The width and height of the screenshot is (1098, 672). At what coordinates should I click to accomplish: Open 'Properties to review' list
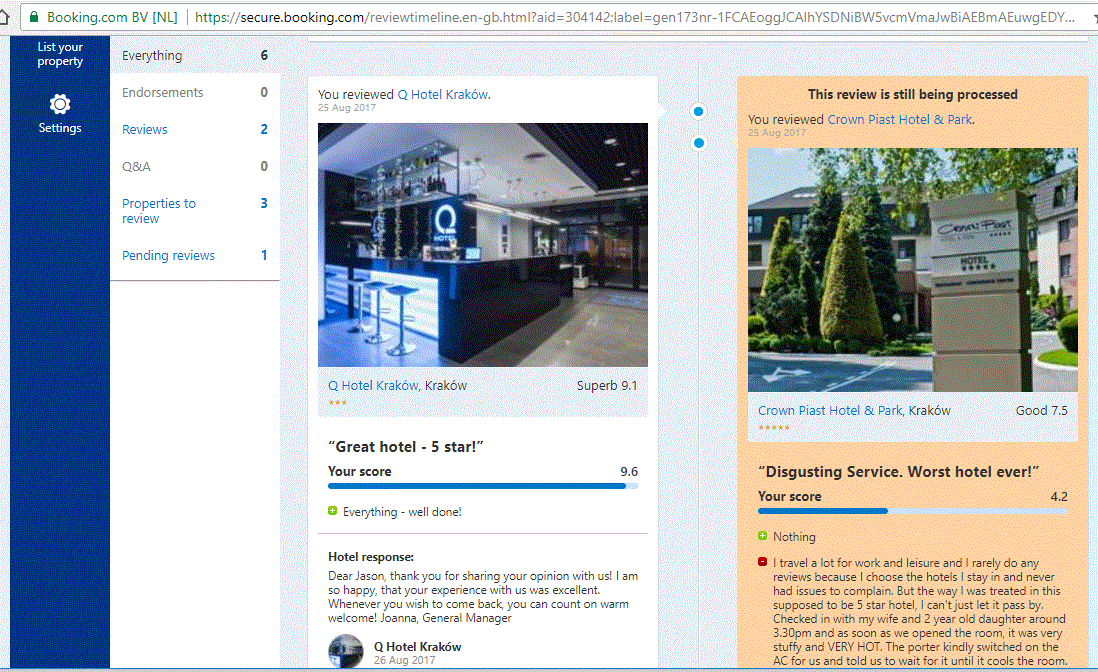(159, 211)
